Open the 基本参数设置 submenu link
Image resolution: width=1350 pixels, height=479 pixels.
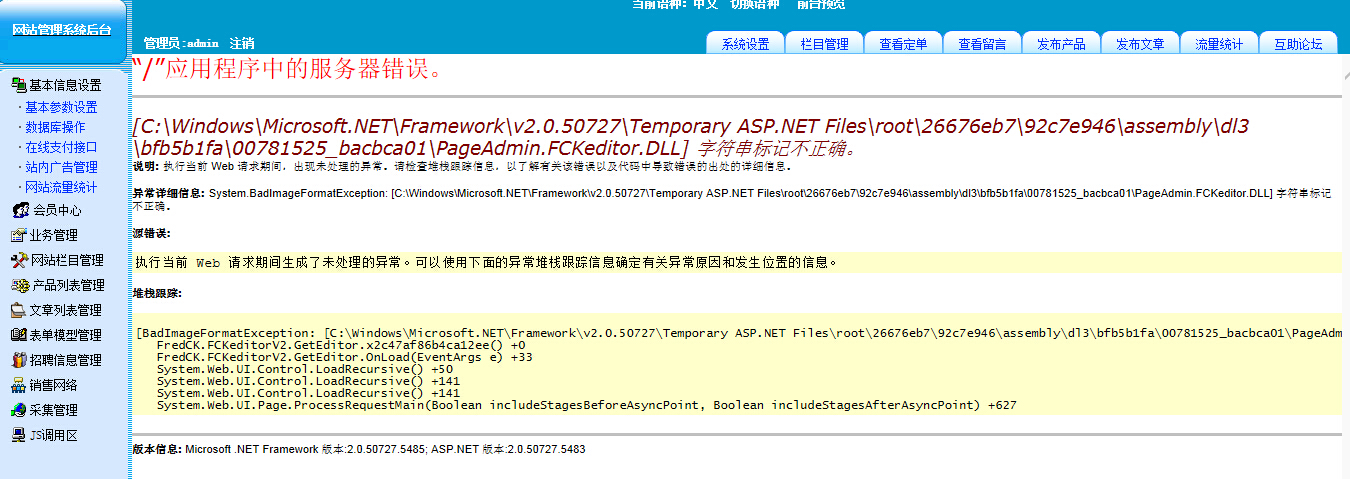(x=61, y=107)
